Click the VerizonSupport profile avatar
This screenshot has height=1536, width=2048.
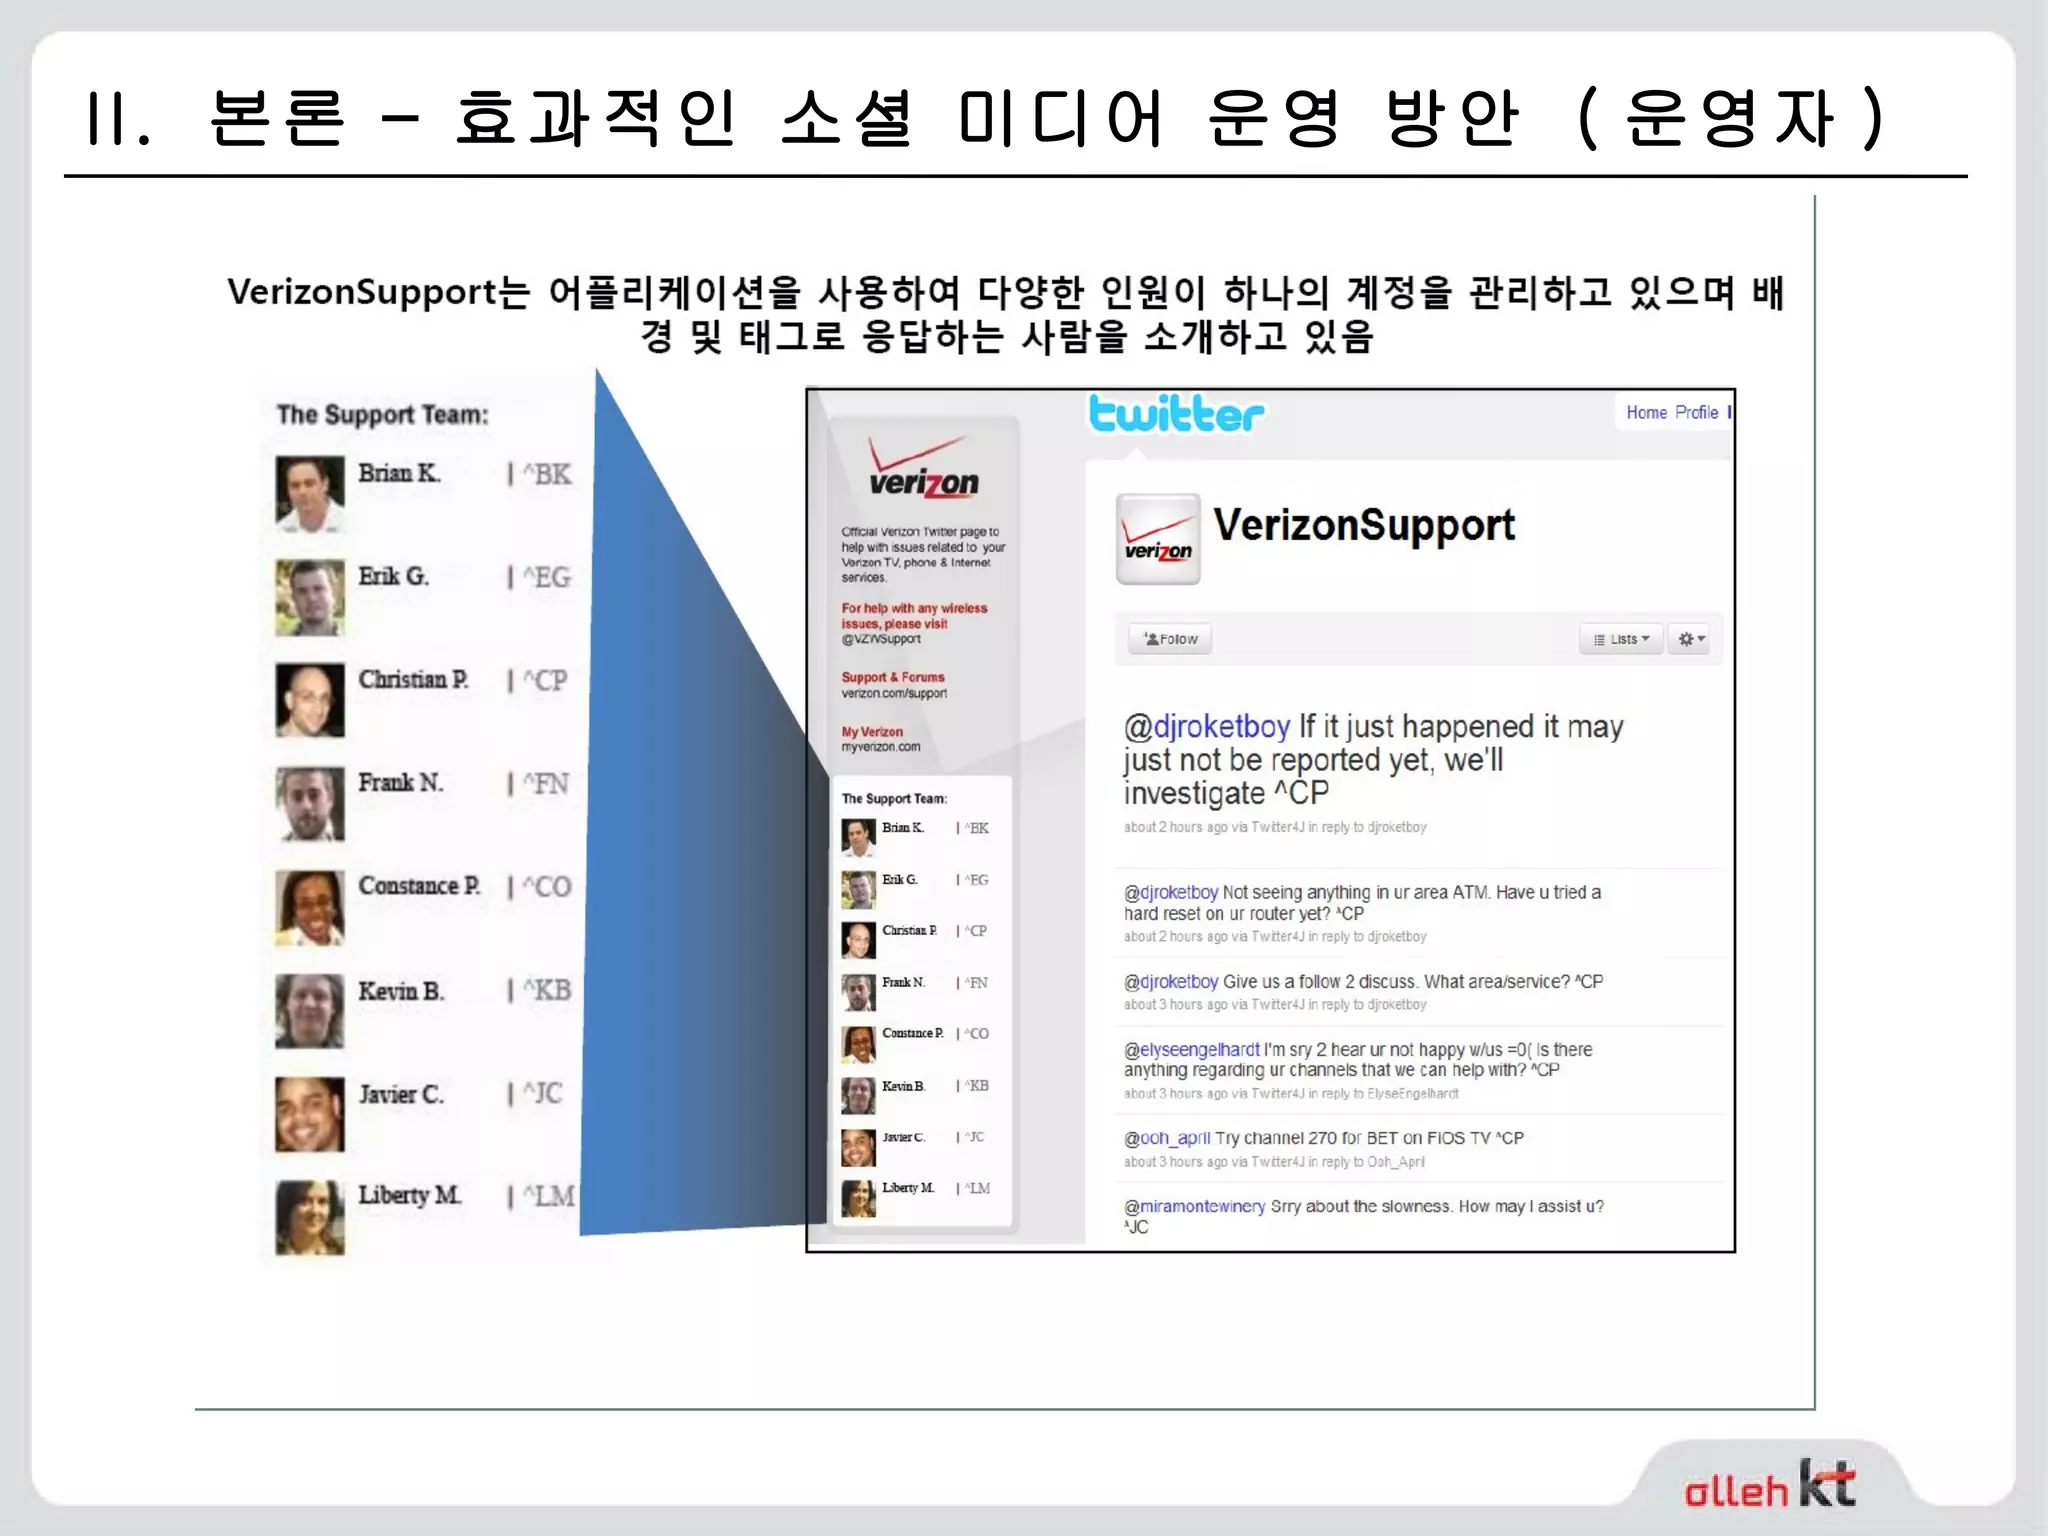pyautogui.click(x=1157, y=539)
